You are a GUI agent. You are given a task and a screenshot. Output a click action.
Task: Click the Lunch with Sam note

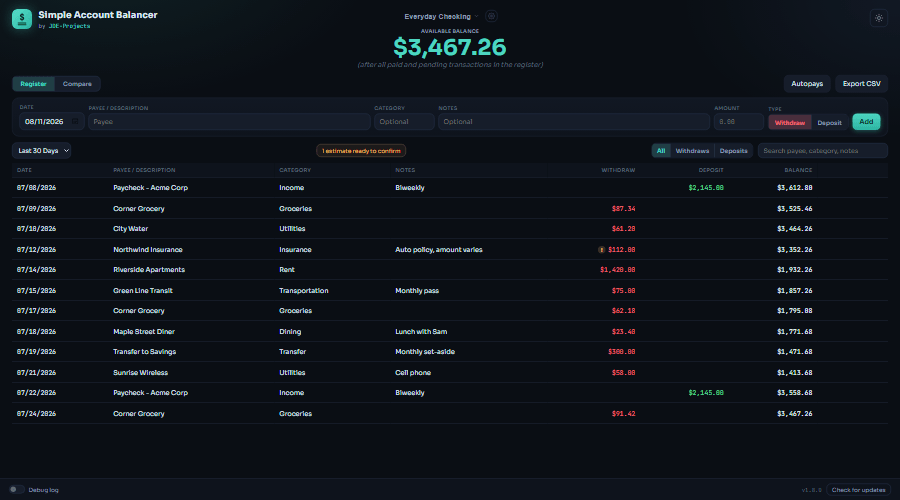point(421,332)
